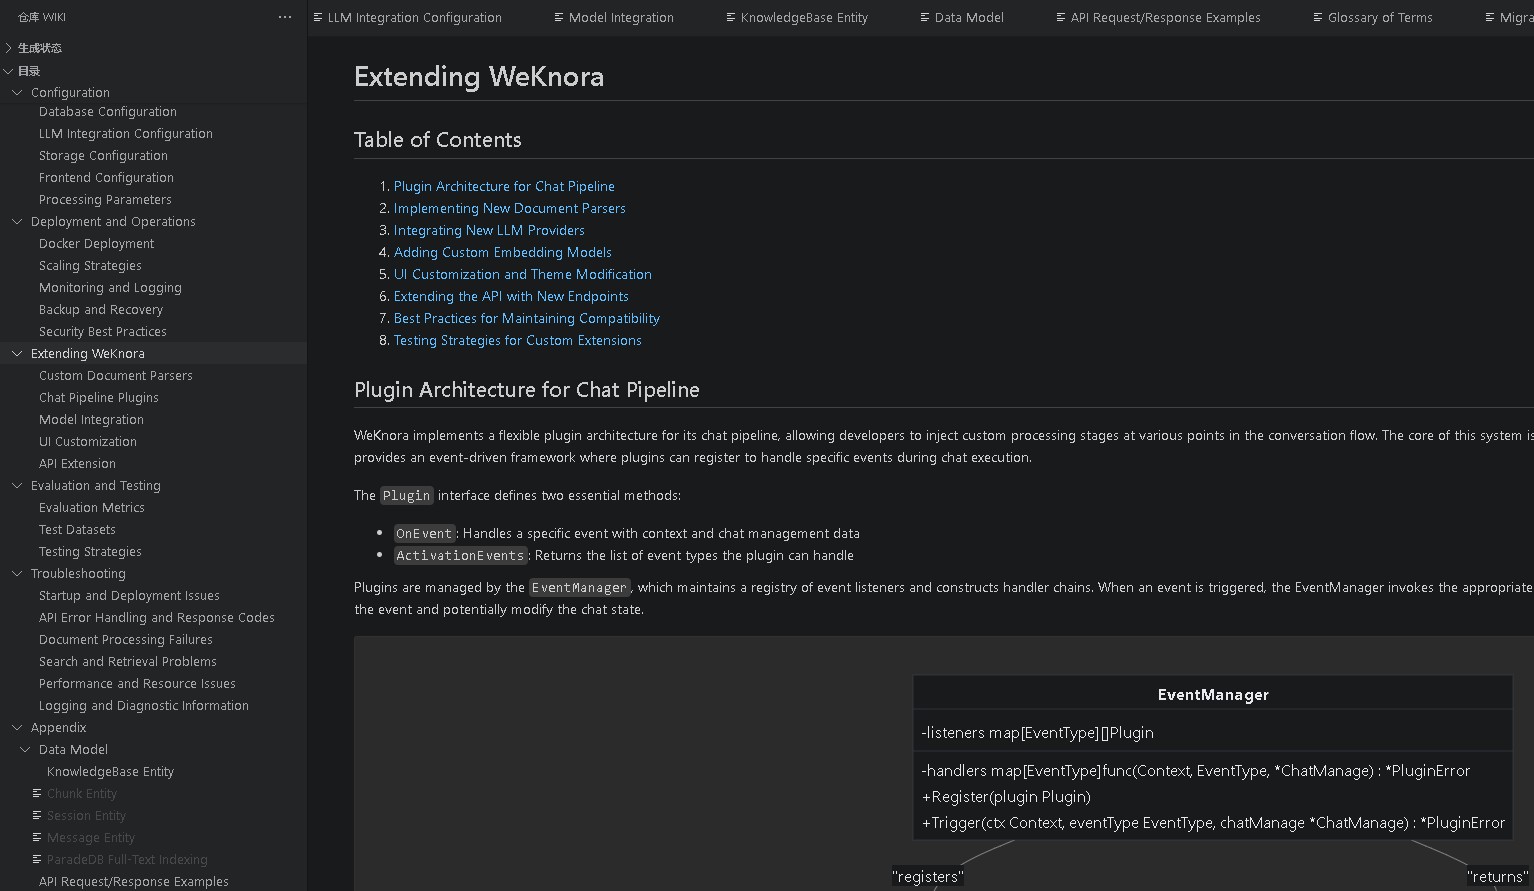Click the tab icon of API Request/Response Examples

click(1061, 17)
